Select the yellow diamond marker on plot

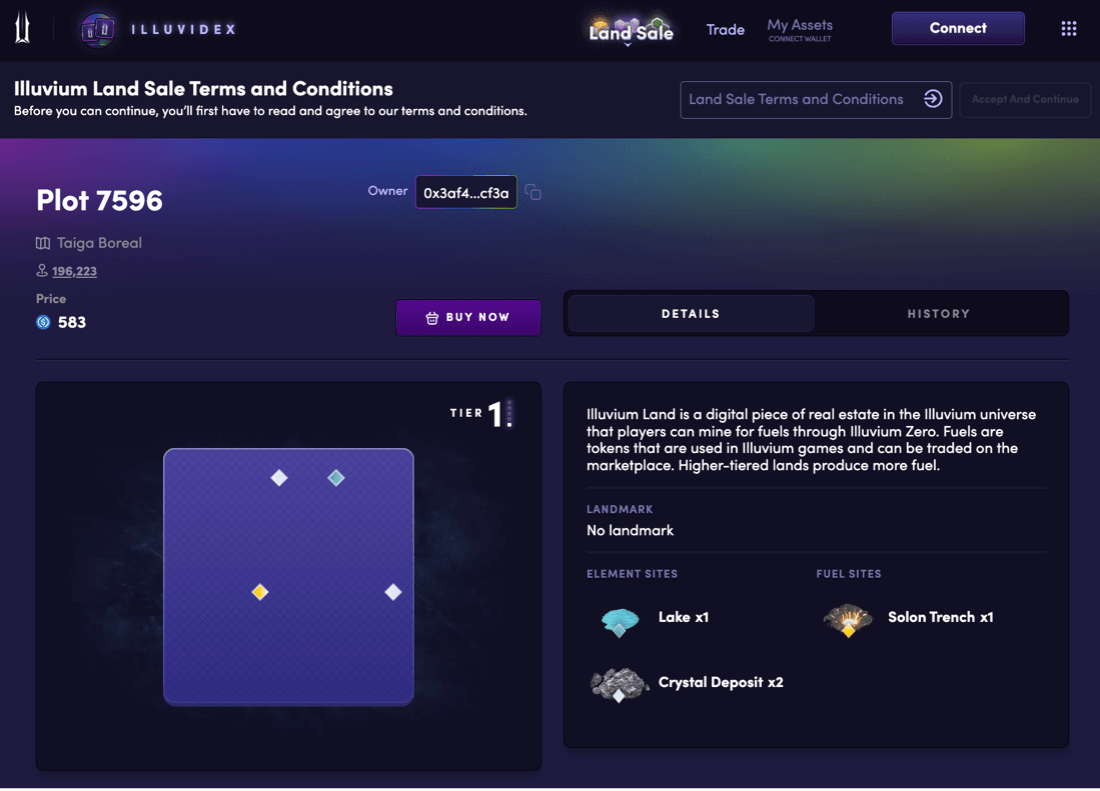[260, 592]
